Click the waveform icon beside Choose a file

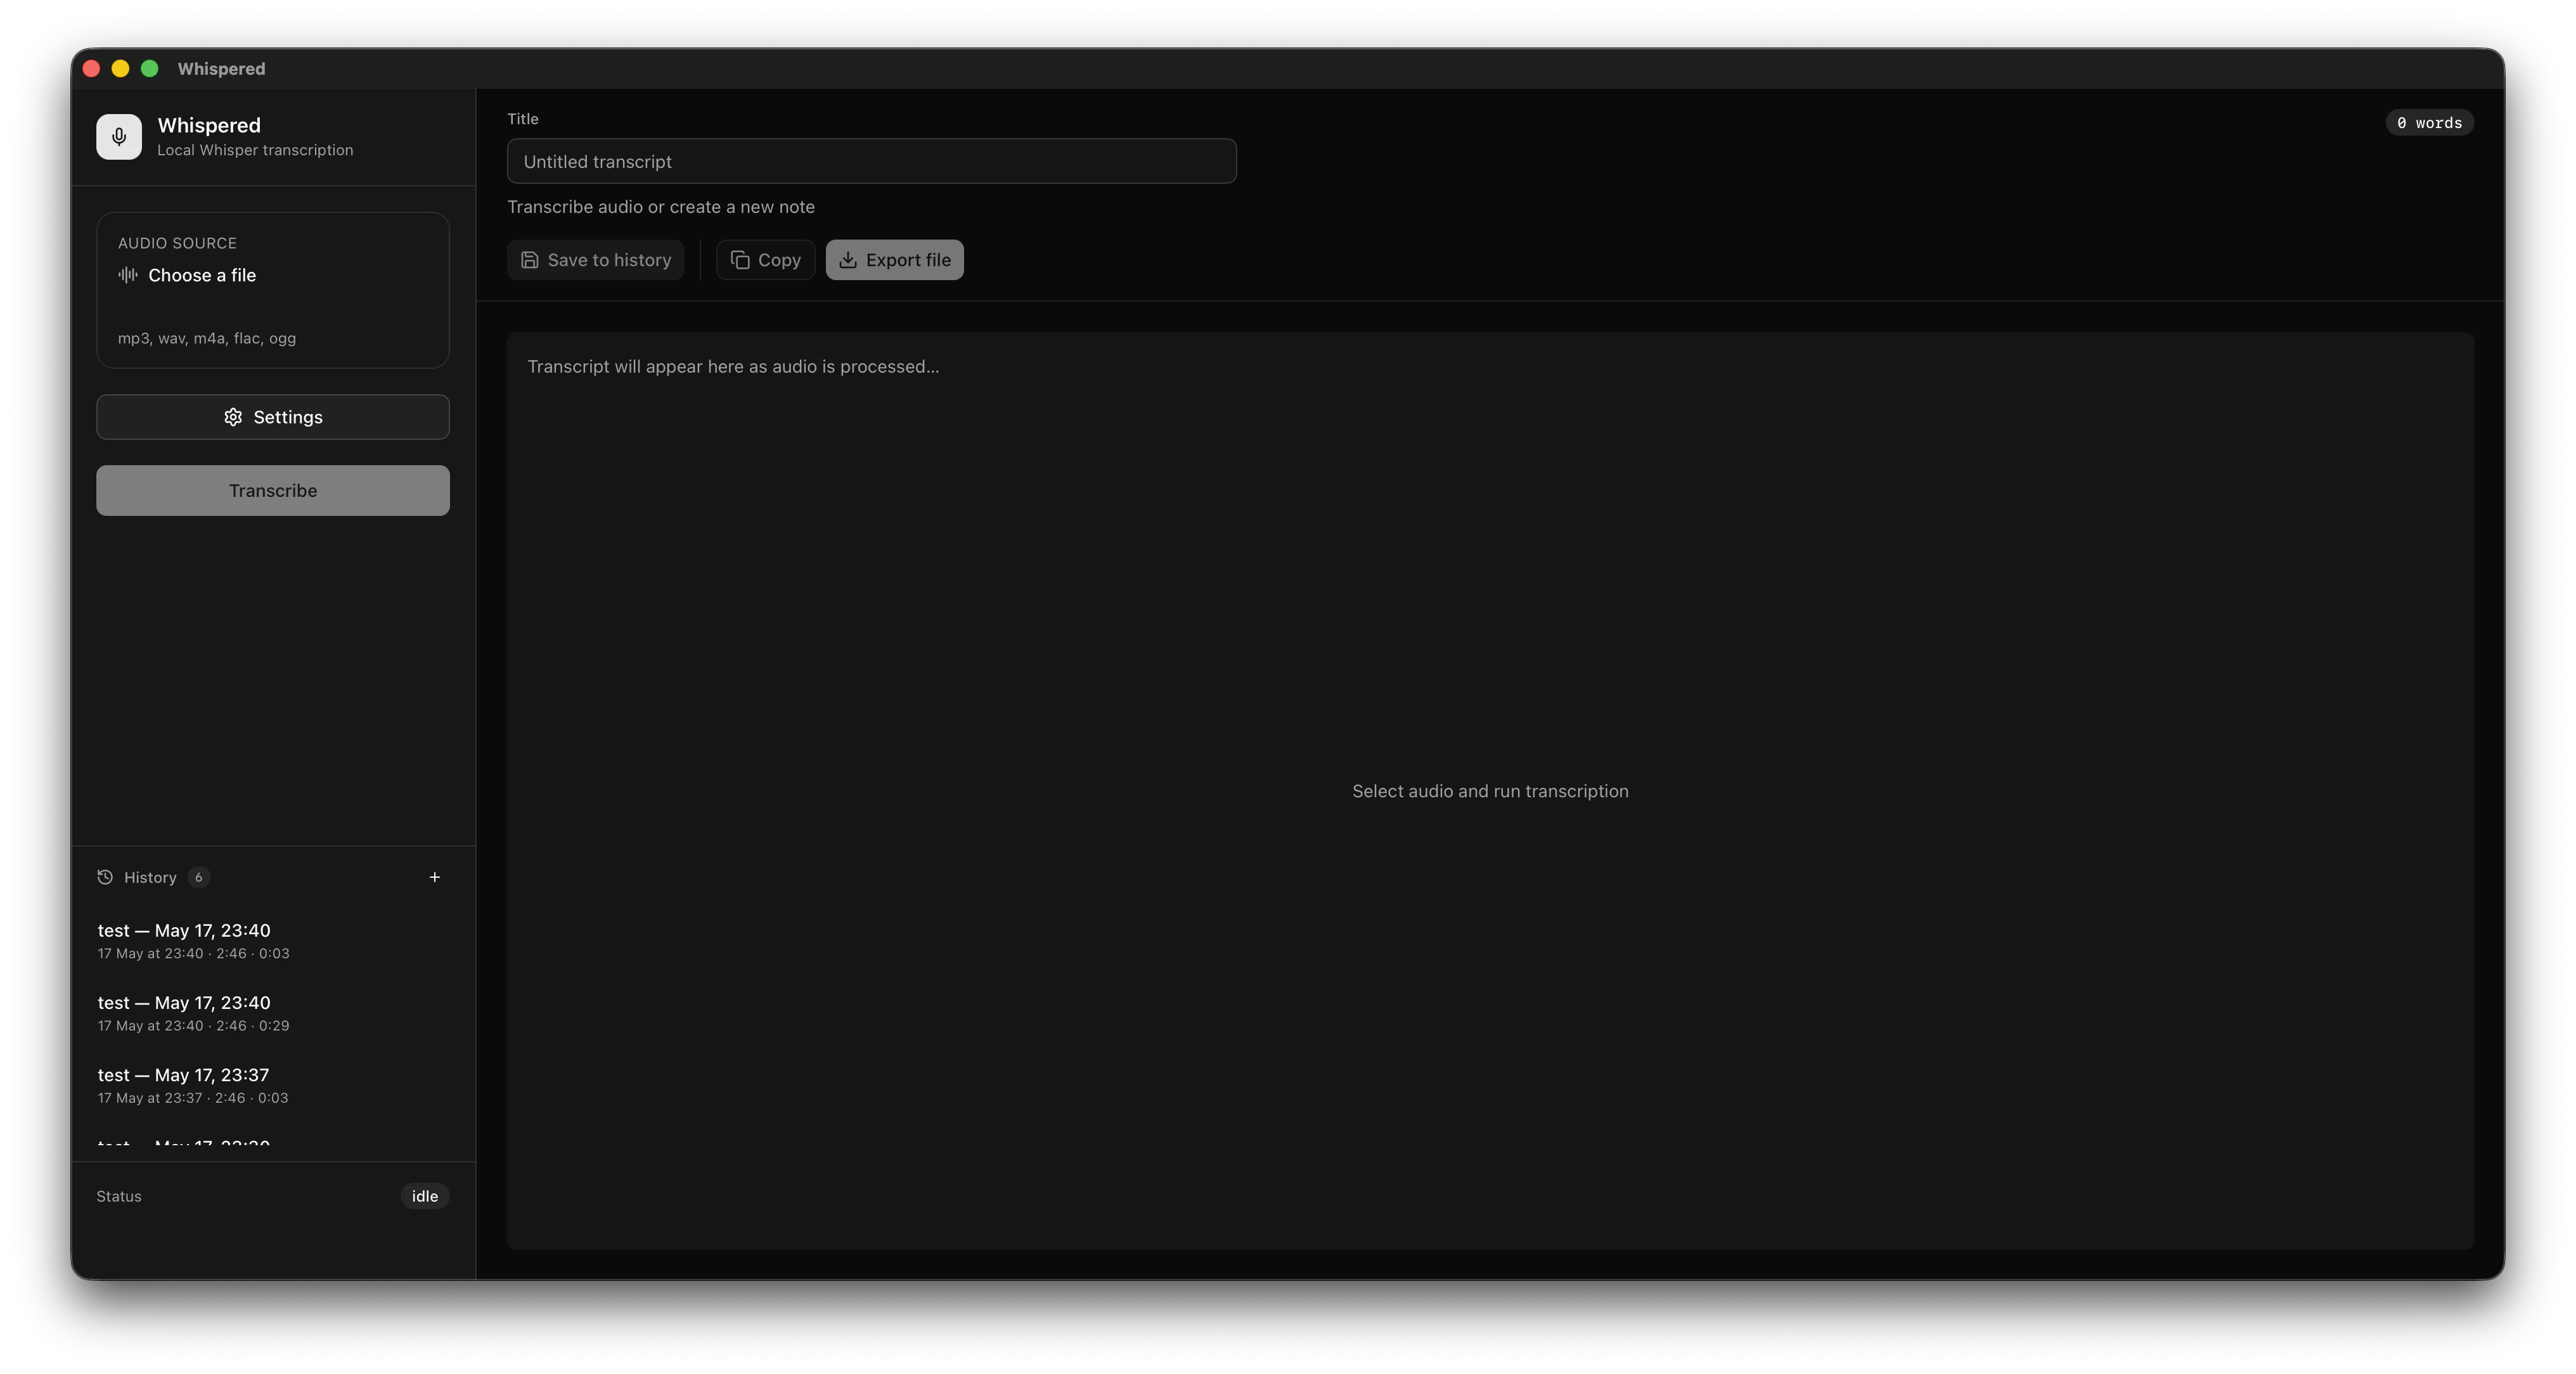click(128, 275)
